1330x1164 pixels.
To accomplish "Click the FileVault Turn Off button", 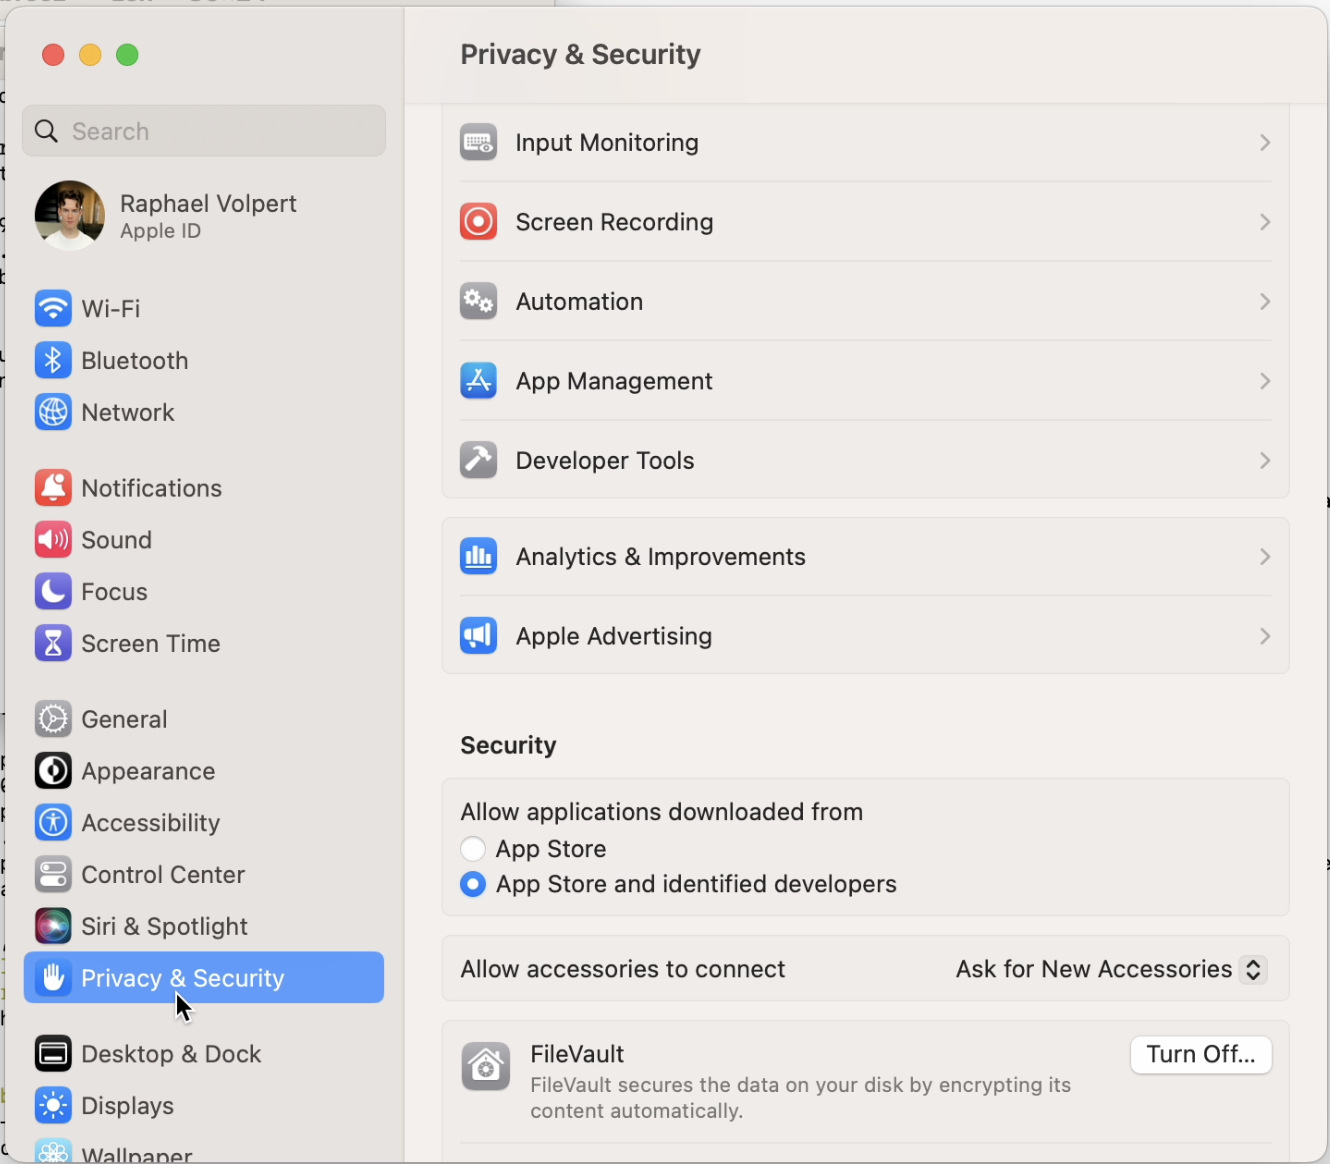I will (1201, 1055).
